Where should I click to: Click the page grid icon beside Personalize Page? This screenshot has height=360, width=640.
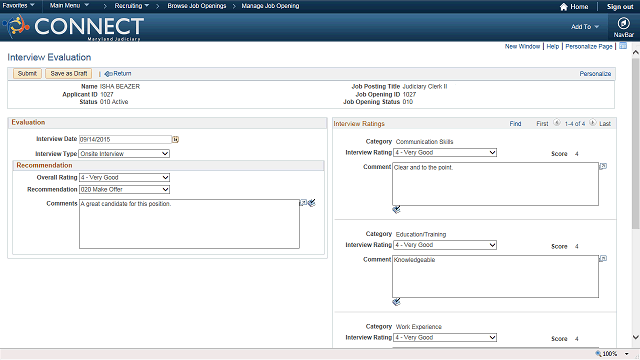pyautogui.click(x=623, y=46)
